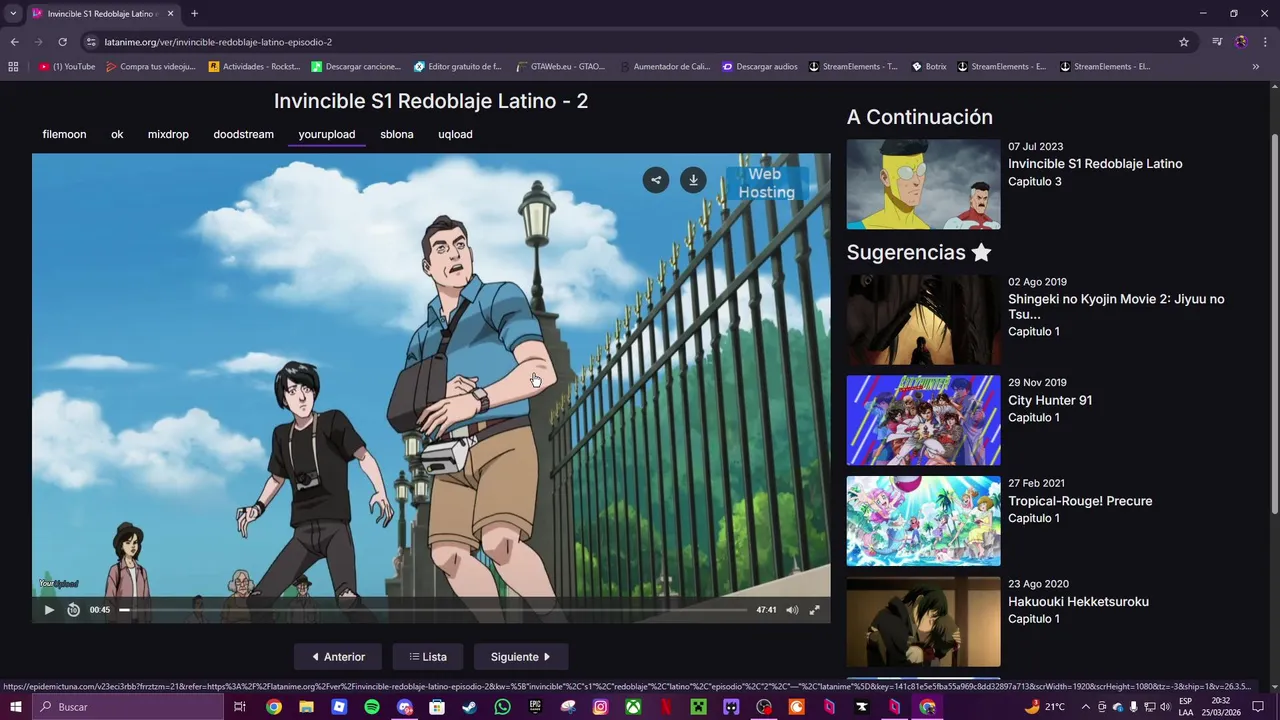
Task: Select the uqload server tab
Action: pos(455,134)
